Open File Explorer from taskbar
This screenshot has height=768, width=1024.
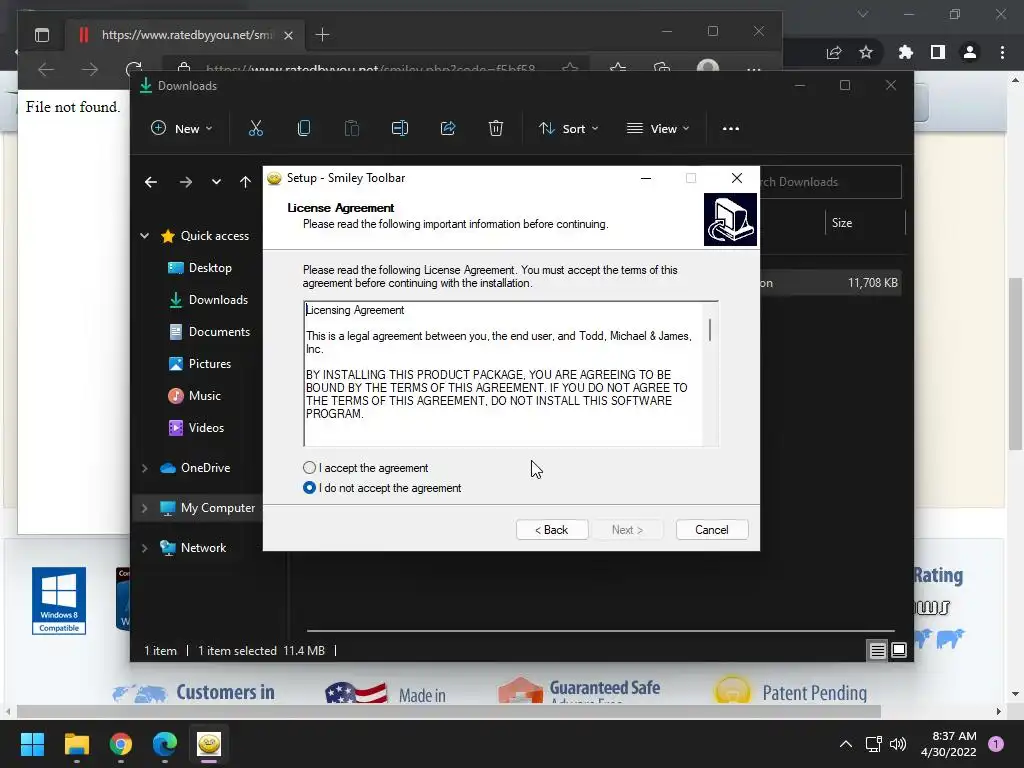coord(76,744)
